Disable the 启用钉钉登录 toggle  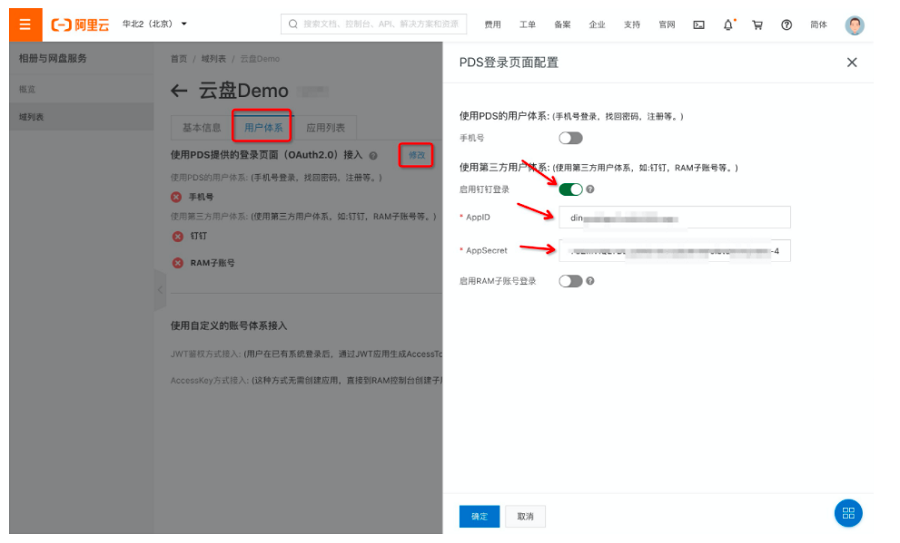pyautogui.click(x=570, y=189)
